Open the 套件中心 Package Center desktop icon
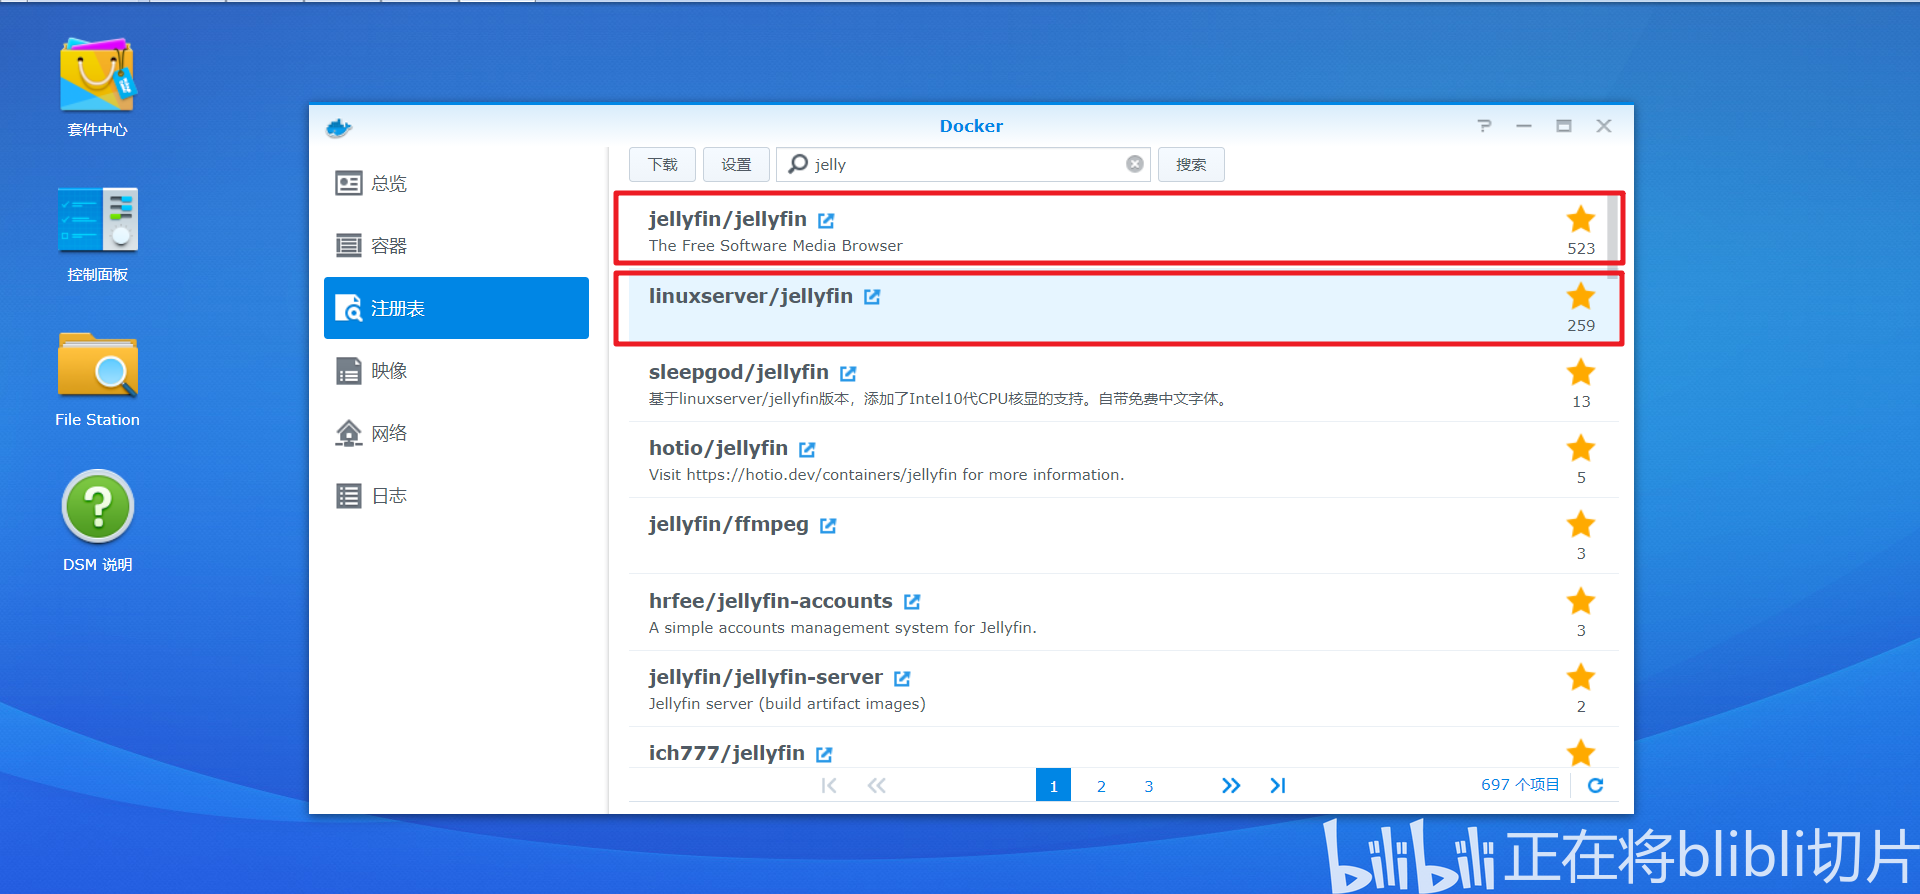Viewport: 1920px width, 894px height. [97, 87]
